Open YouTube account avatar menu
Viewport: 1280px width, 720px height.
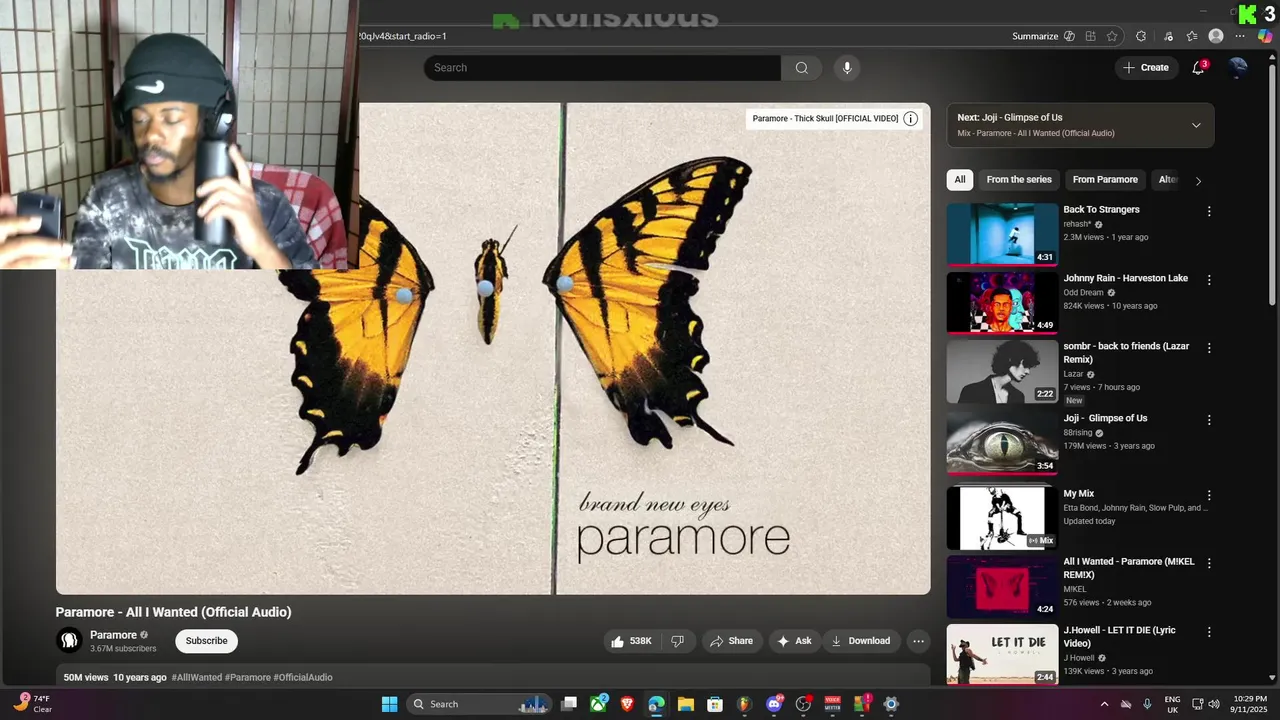coord(1238,68)
